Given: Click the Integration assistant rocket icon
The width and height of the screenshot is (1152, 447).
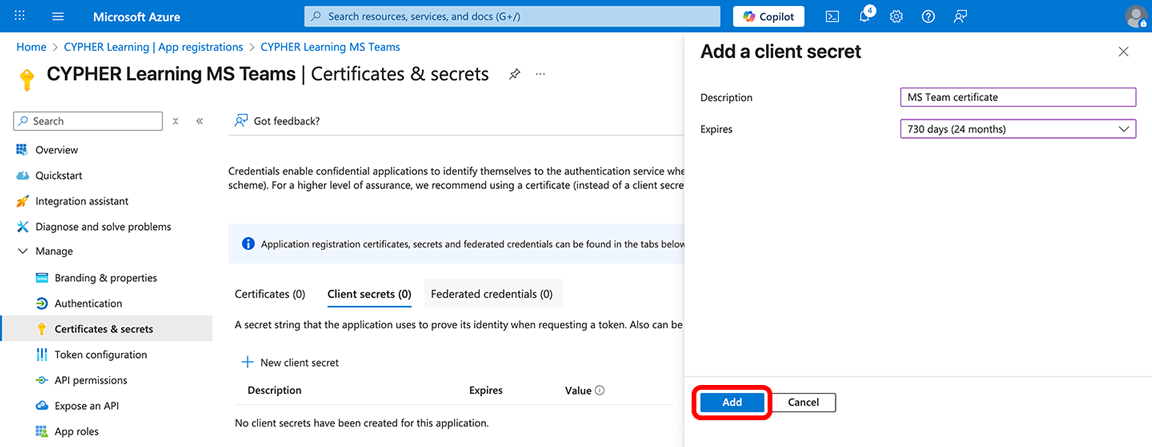Looking at the screenshot, I should pos(21,201).
